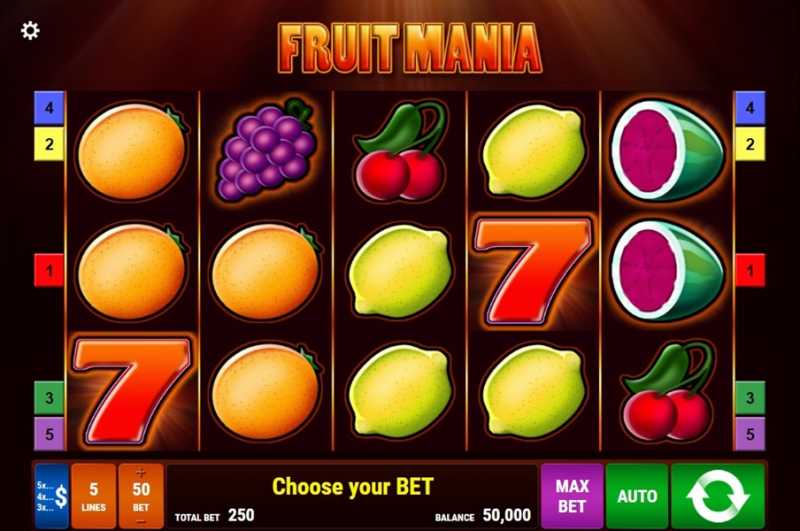Select payline 4 blue marker on left
Screen dimensions: 800x531
[49, 108]
